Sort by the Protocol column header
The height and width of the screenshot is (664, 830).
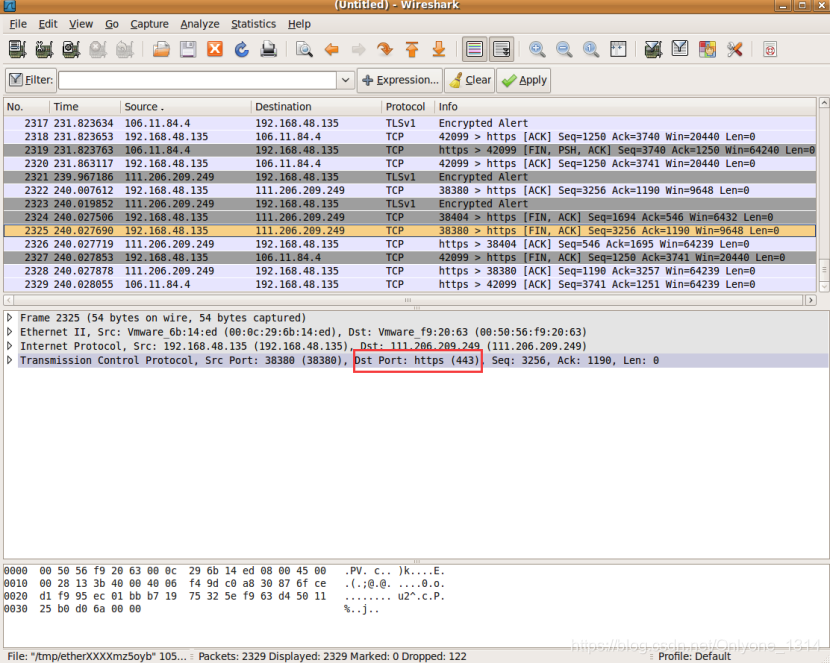[x=408, y=106]
